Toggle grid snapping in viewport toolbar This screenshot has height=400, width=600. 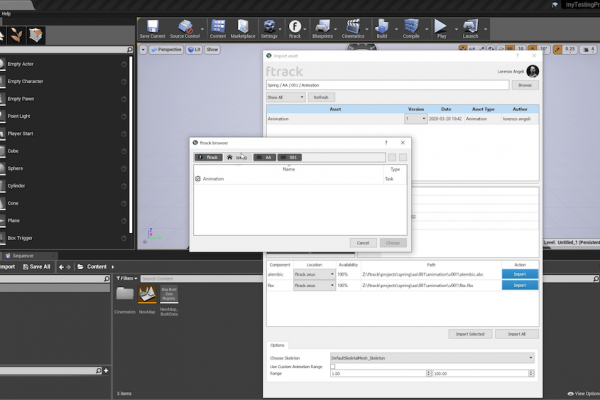(510, 49)
